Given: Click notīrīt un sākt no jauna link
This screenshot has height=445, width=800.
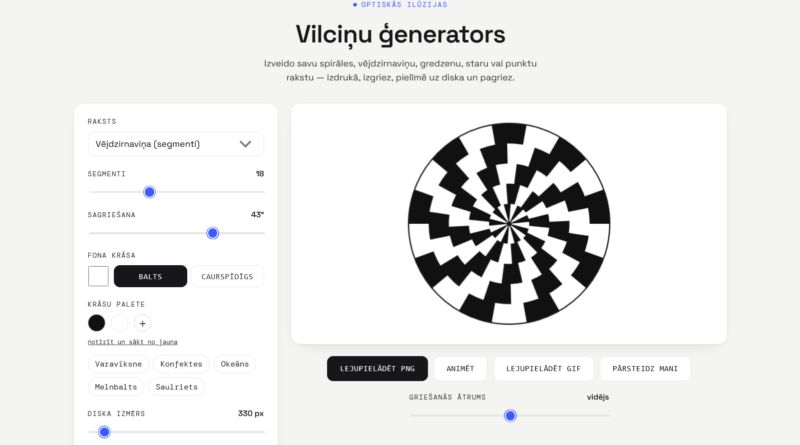Looking at the screenshot, I should coord(133,342).
